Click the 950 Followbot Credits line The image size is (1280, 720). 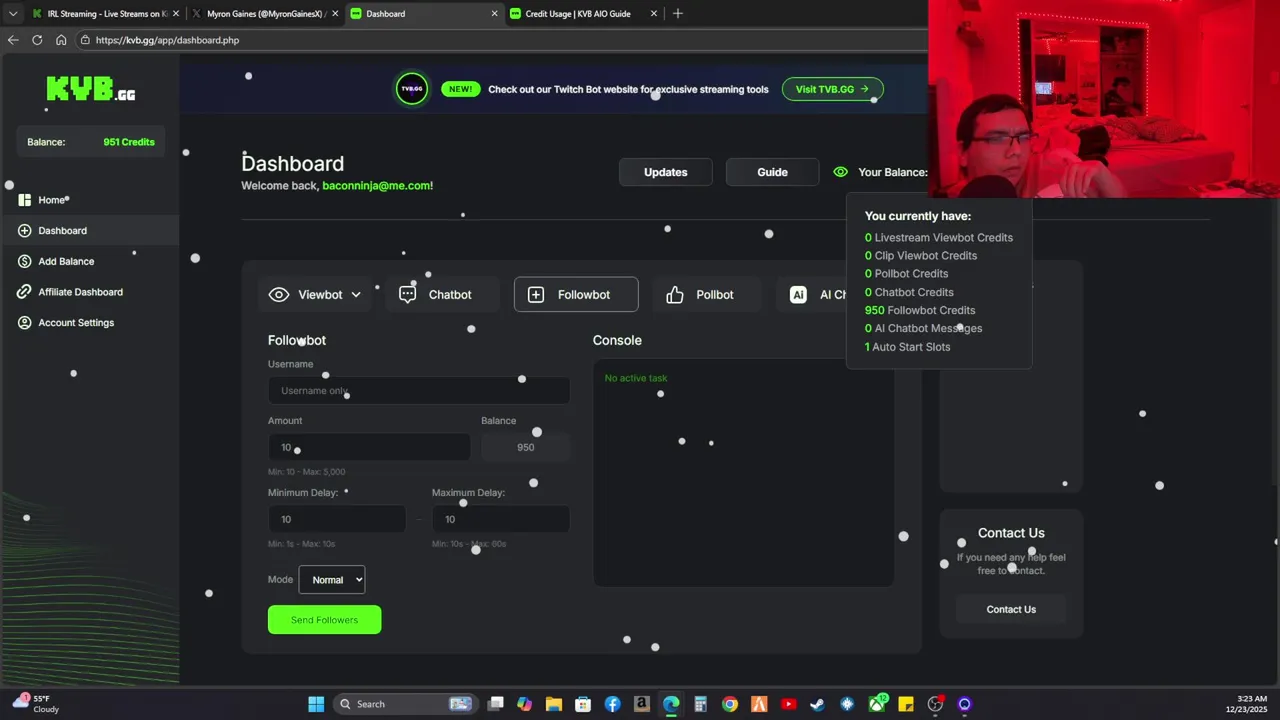tap(920, 310)
